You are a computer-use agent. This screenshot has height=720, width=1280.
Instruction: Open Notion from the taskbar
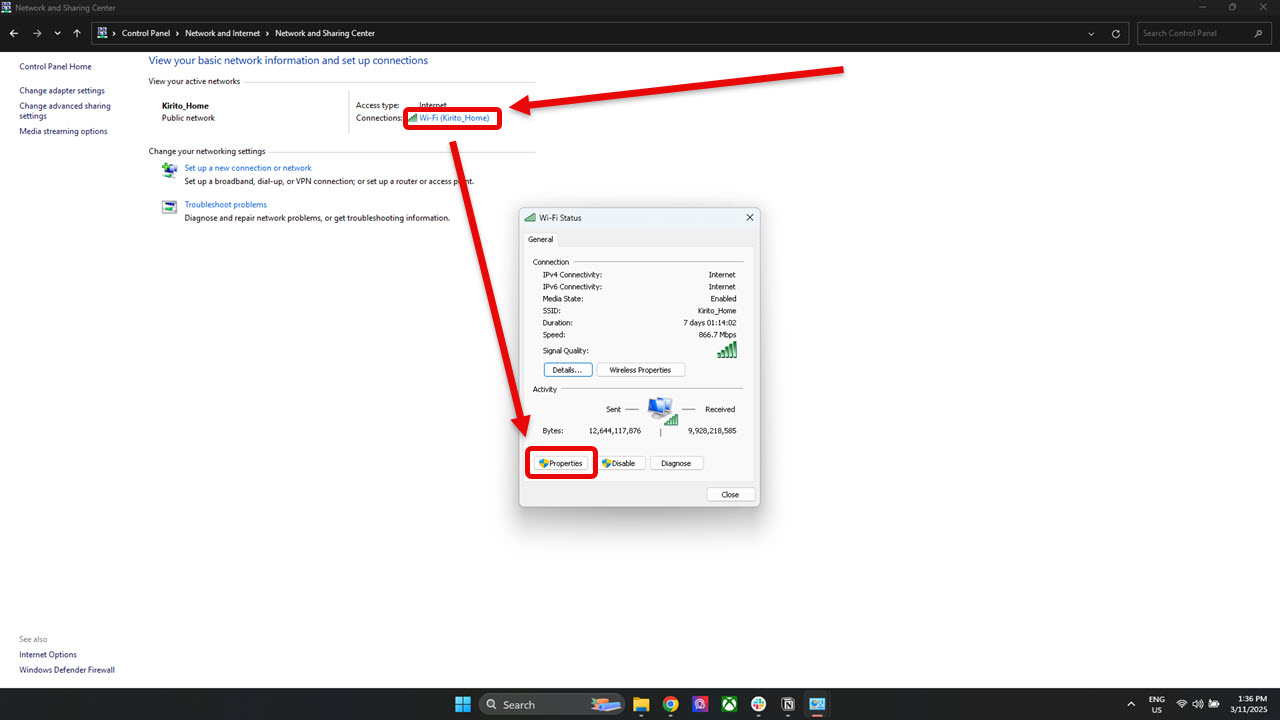(x=788, y=704)
